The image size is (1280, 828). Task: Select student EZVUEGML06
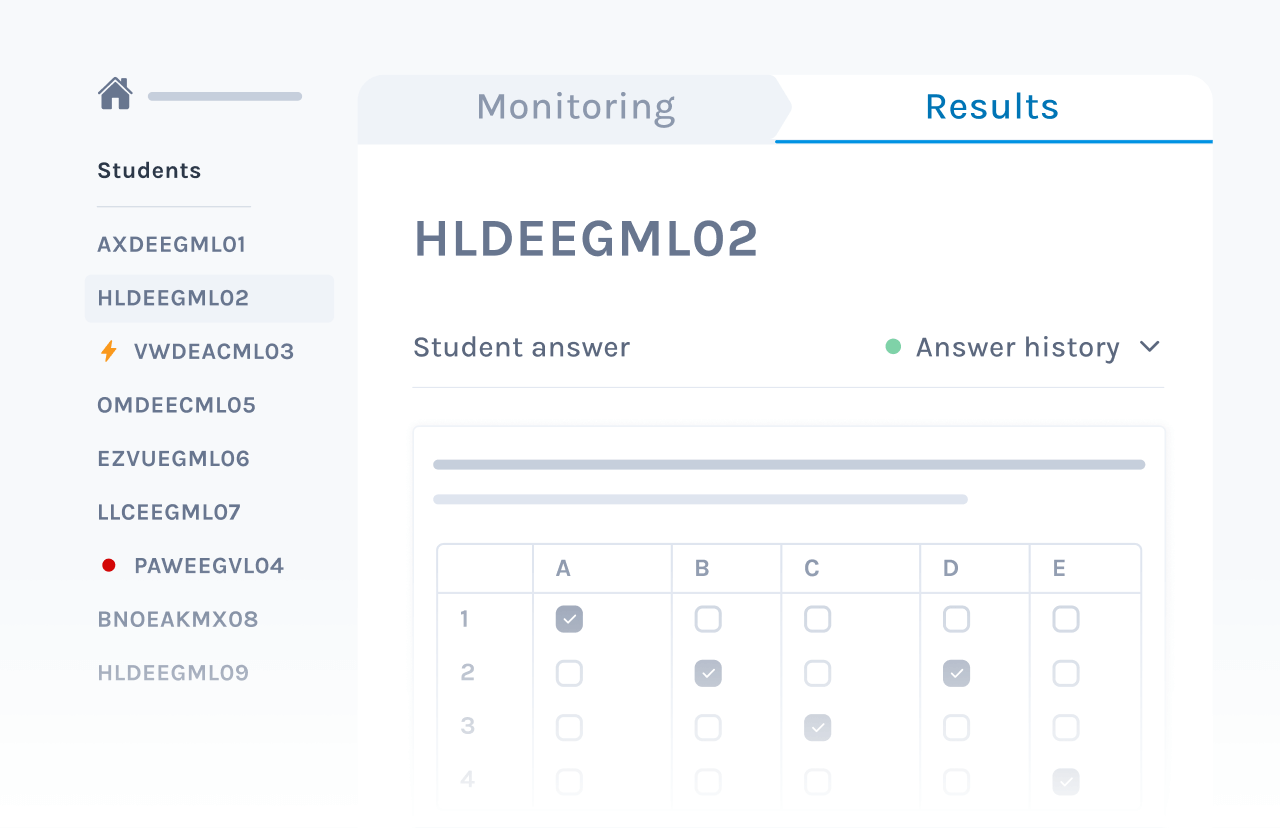pos(173,459)
